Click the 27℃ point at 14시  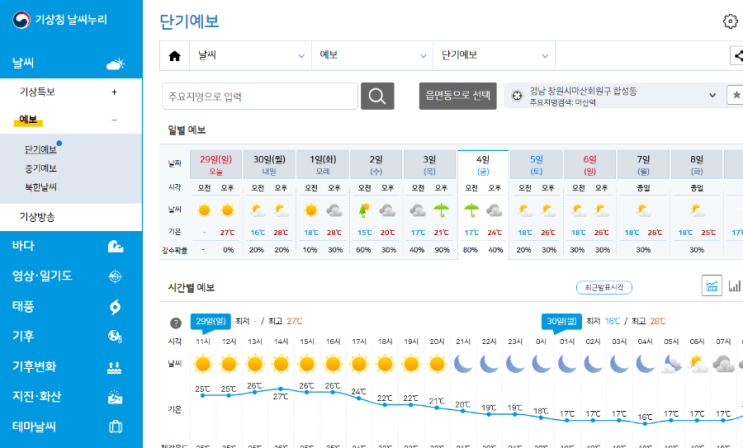tap(281, 389)
